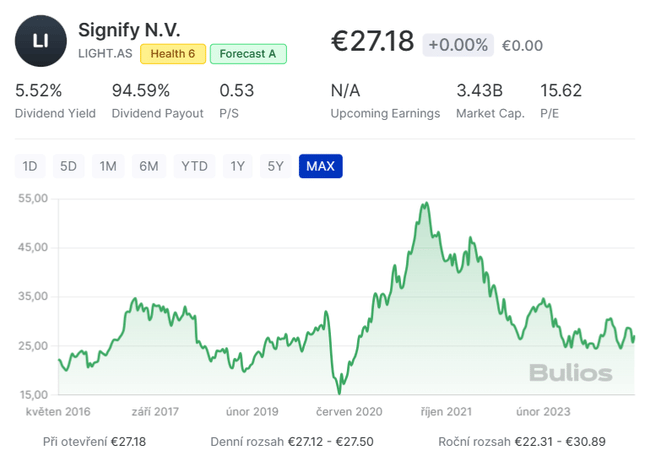Image resolution: width=650 pixels, height=467 pixels.
Task: Show year-to-date YTD chart
Action: pos(194,166)
